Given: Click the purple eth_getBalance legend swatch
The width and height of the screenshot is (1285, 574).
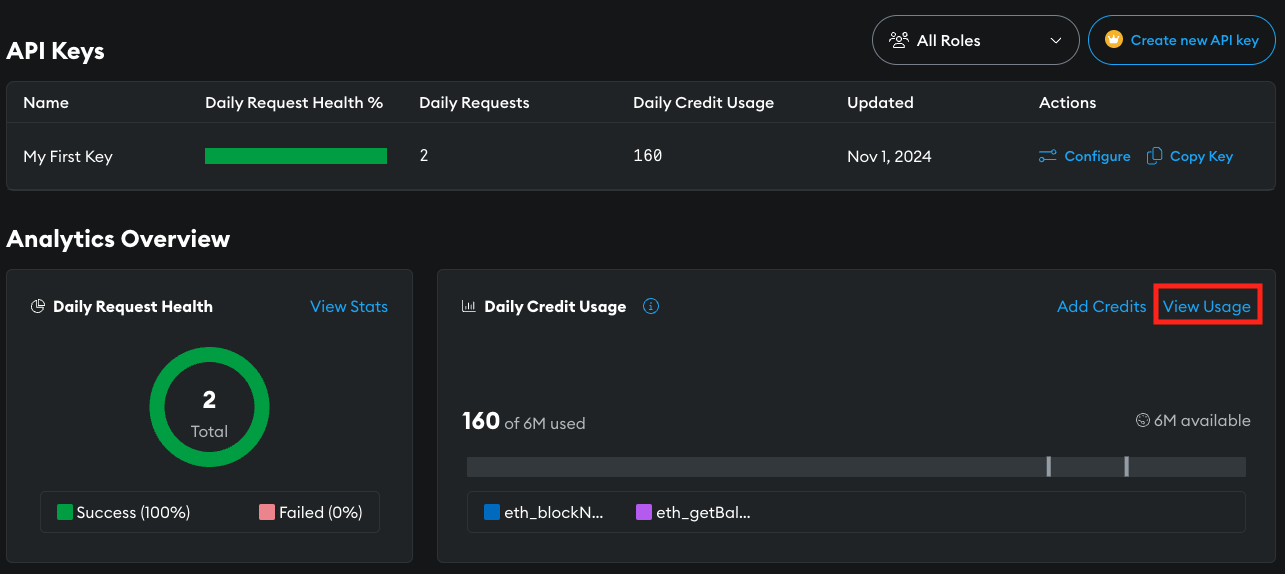Looking at the screenshot, I should pos(644,512).
